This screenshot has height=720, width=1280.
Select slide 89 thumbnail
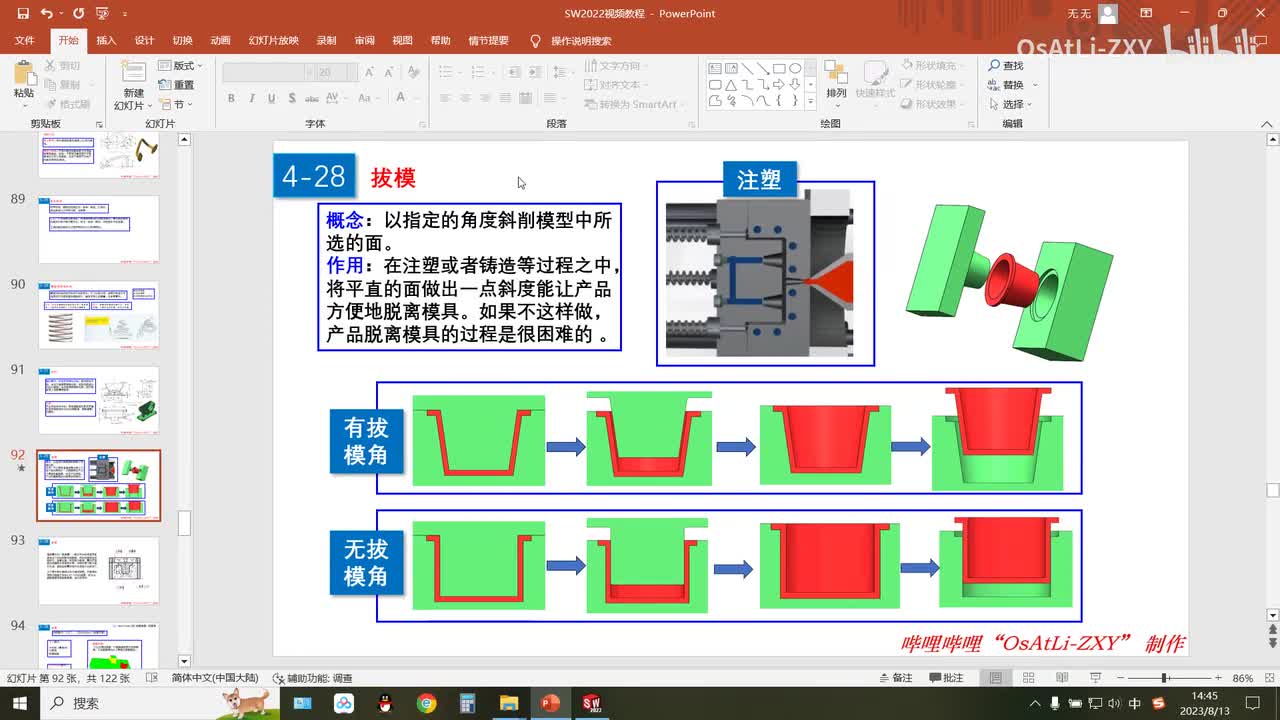(98, 229)
